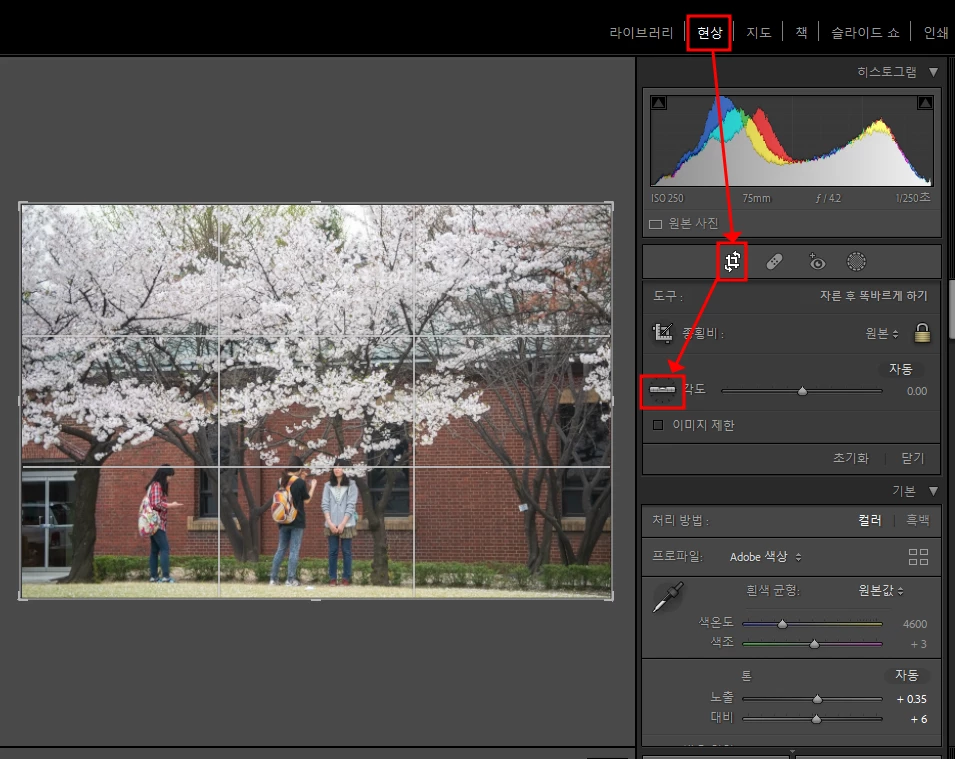Choose the Radial Filter circle tool
Image resolution: width=955 pixels, height=759 pixels.
pyautogui.click(x=856, y=262)
